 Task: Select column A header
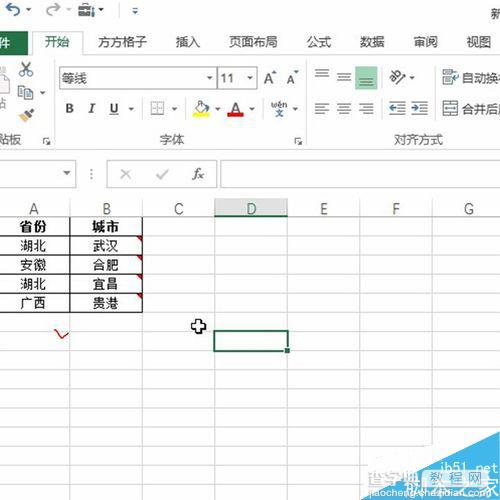point(34,208)
